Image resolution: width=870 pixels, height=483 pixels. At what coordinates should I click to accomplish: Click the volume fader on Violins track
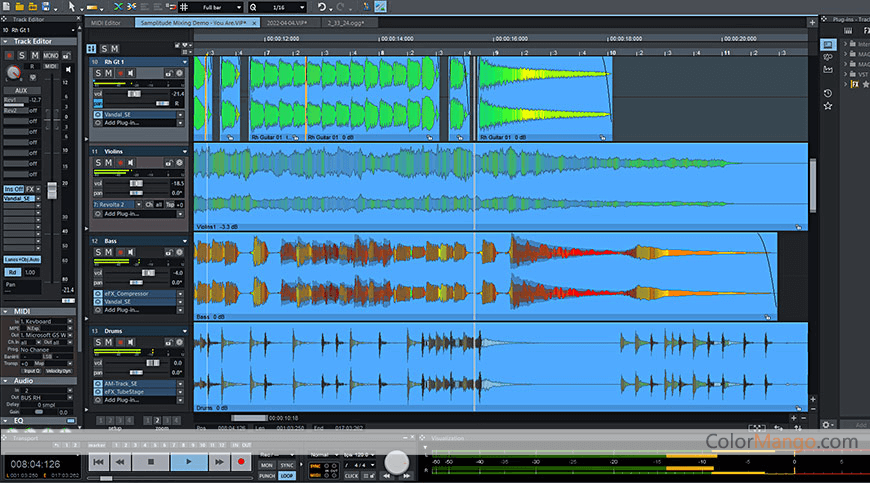pos(137,183)
